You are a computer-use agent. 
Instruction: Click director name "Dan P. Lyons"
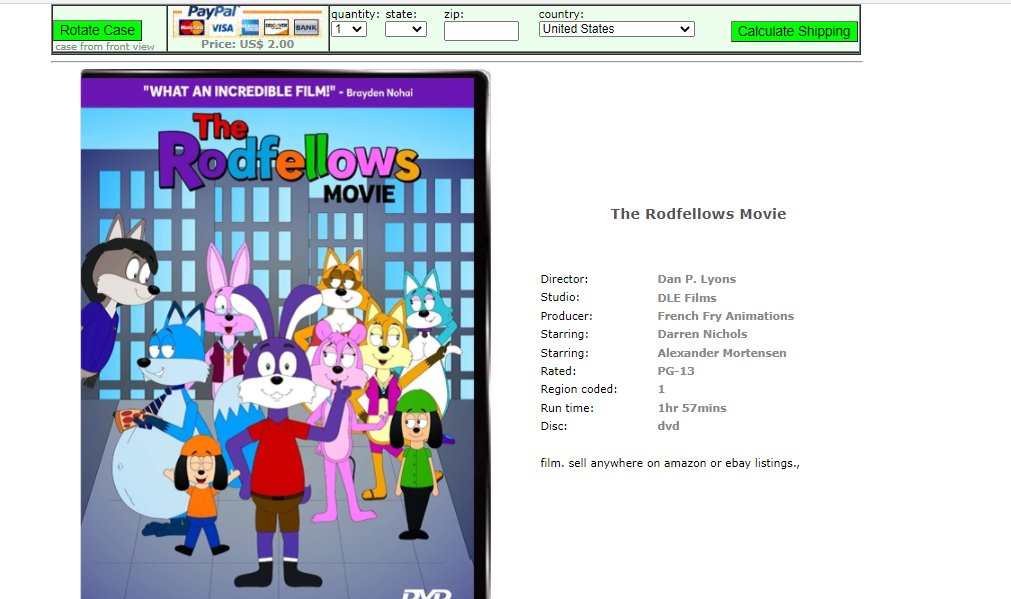(x=696, y=279)
